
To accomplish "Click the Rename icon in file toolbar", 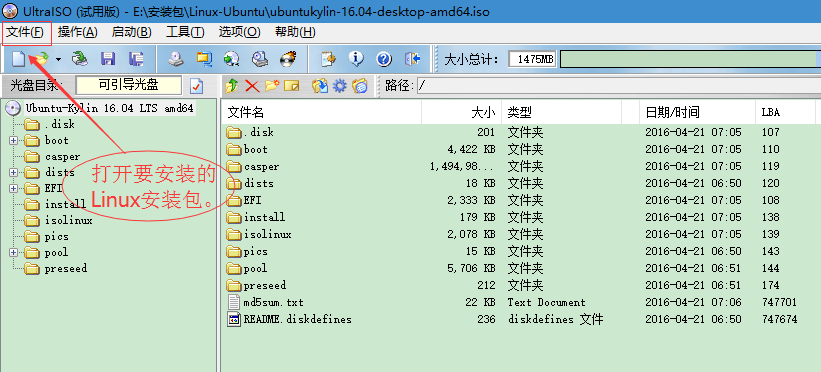I will (x=291, y=86).
